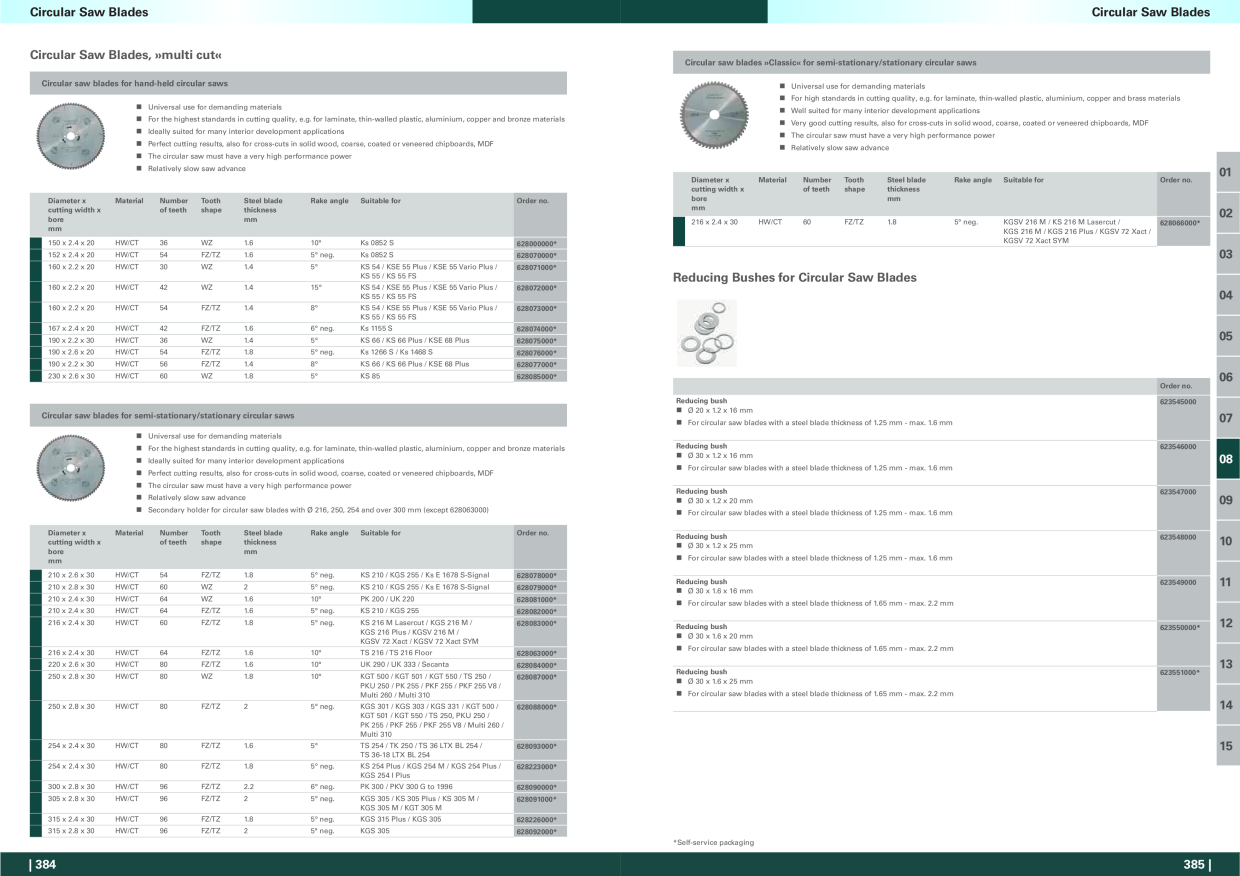1240x876 pixels.
Task: Select order number 628091000*
Action: pos(536,800)
